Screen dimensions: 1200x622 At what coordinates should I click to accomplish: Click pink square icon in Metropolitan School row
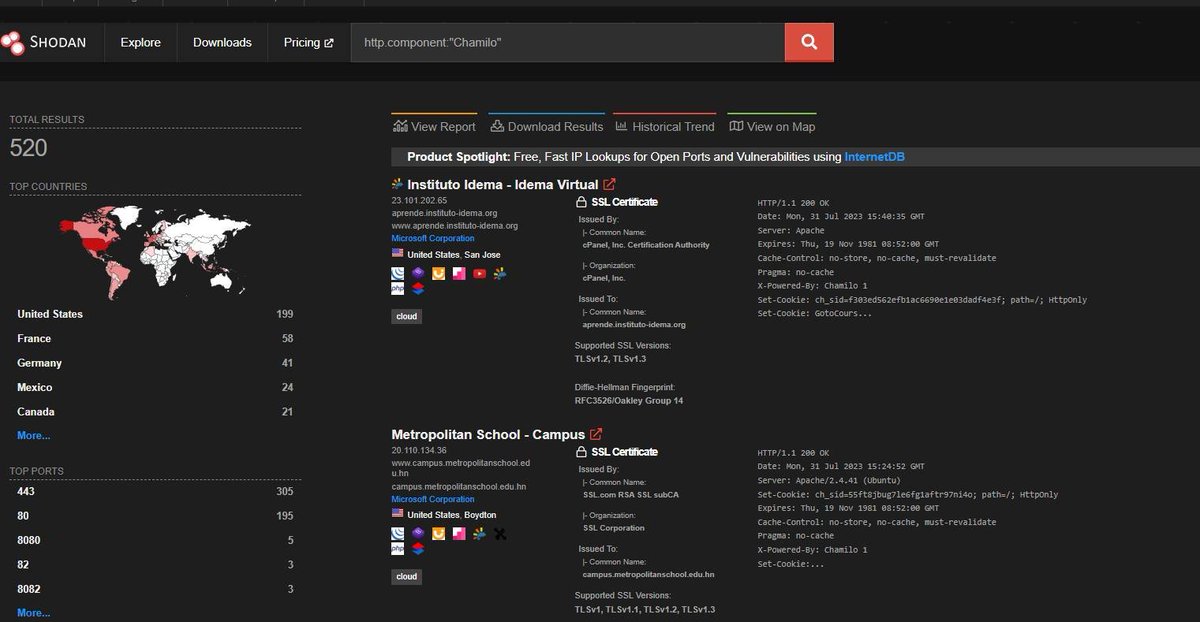click(x=459, y=534)
